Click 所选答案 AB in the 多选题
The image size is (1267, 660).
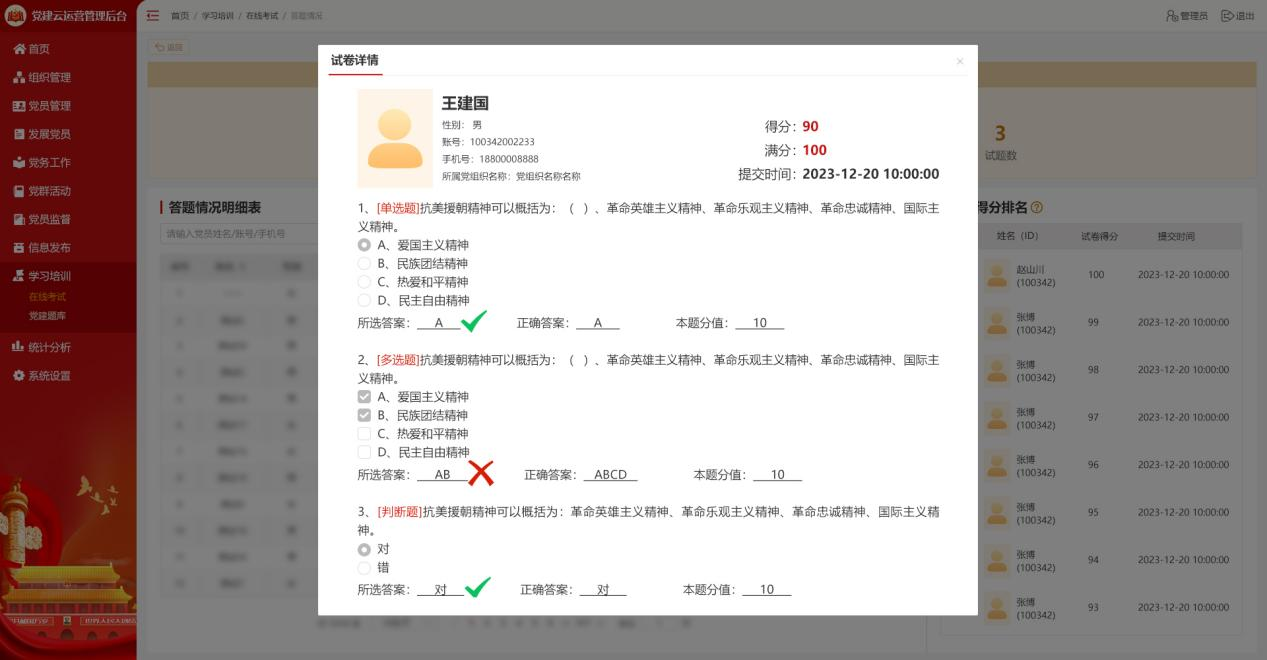442,475
